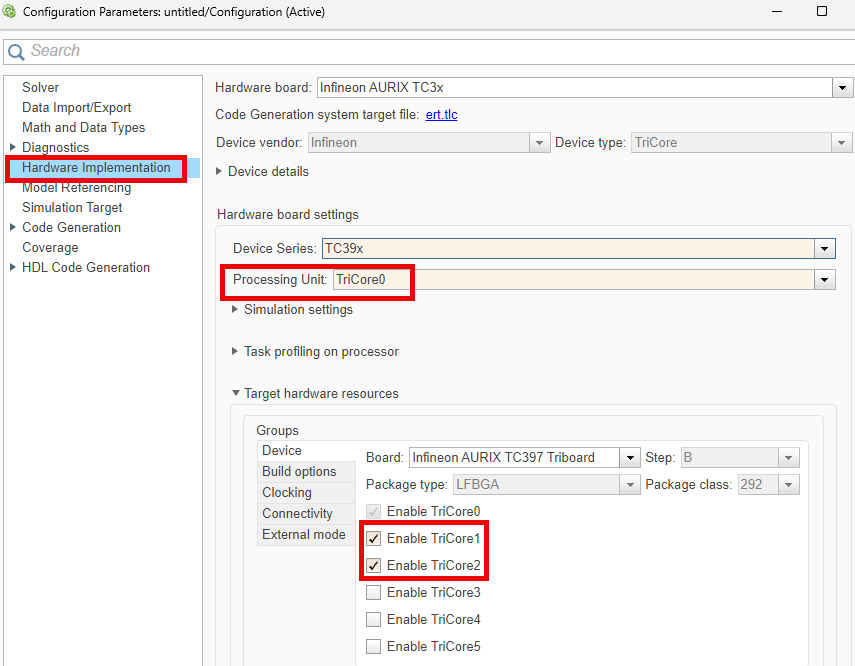Viewport: 855px width, 666px height.
Task: Open the ert.tlc target file link
Action: [x=441, y=114]
